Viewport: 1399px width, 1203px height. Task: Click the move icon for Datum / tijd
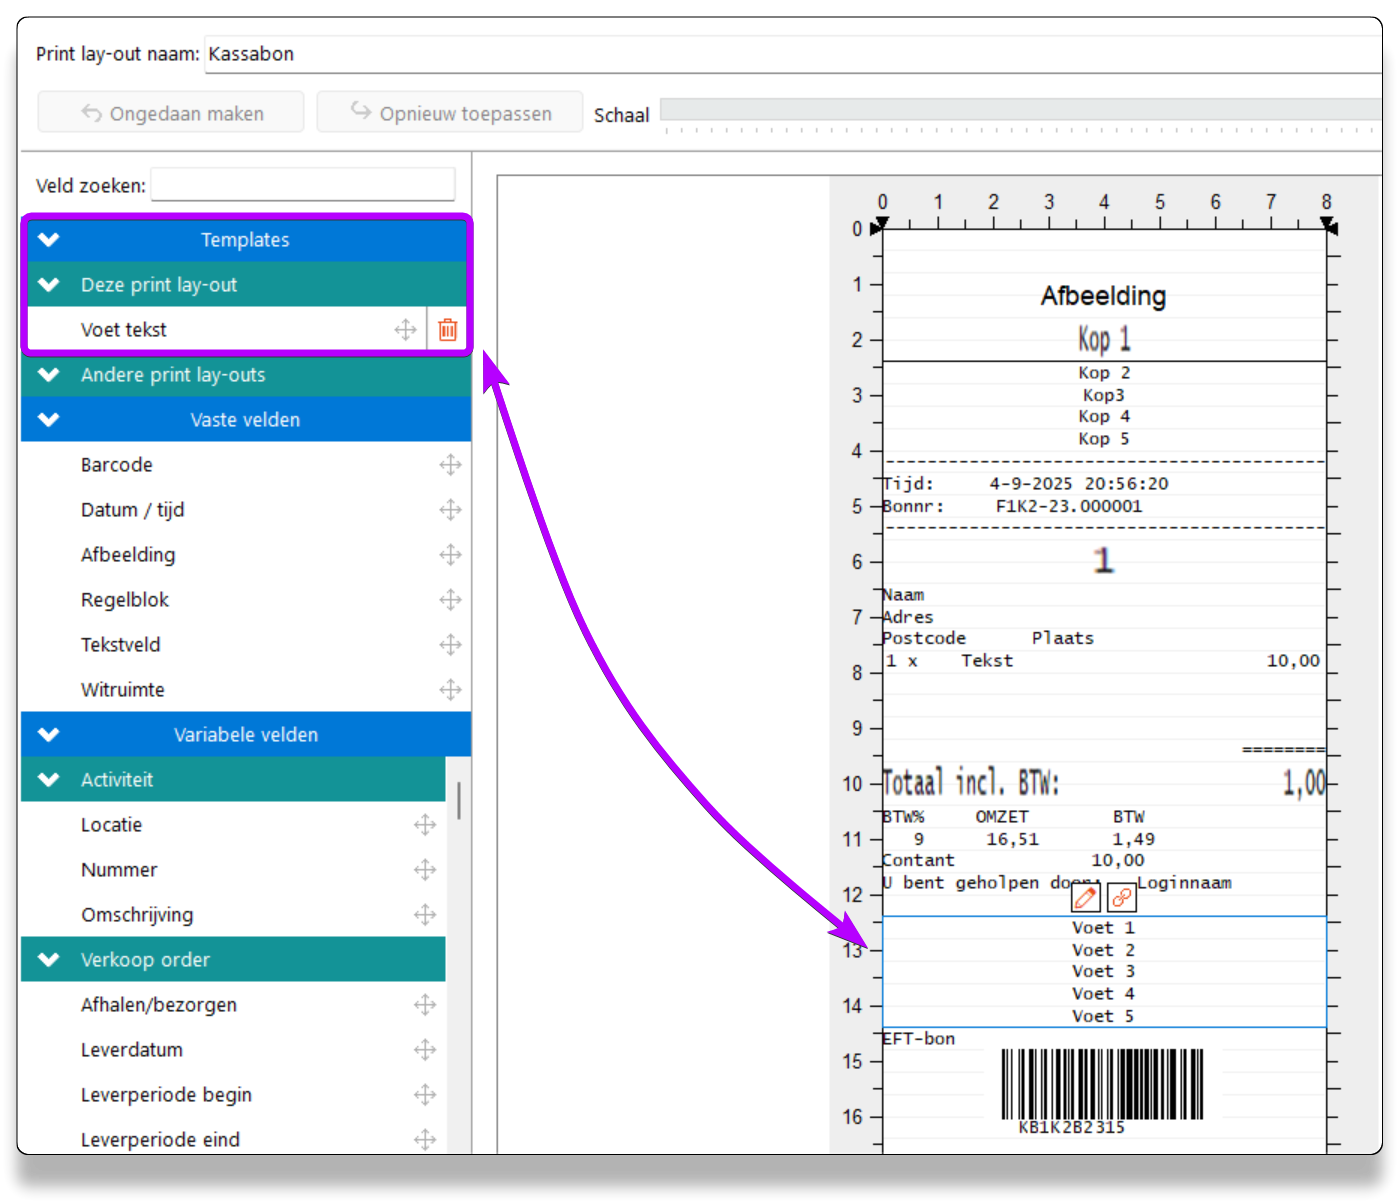point(450,510)
